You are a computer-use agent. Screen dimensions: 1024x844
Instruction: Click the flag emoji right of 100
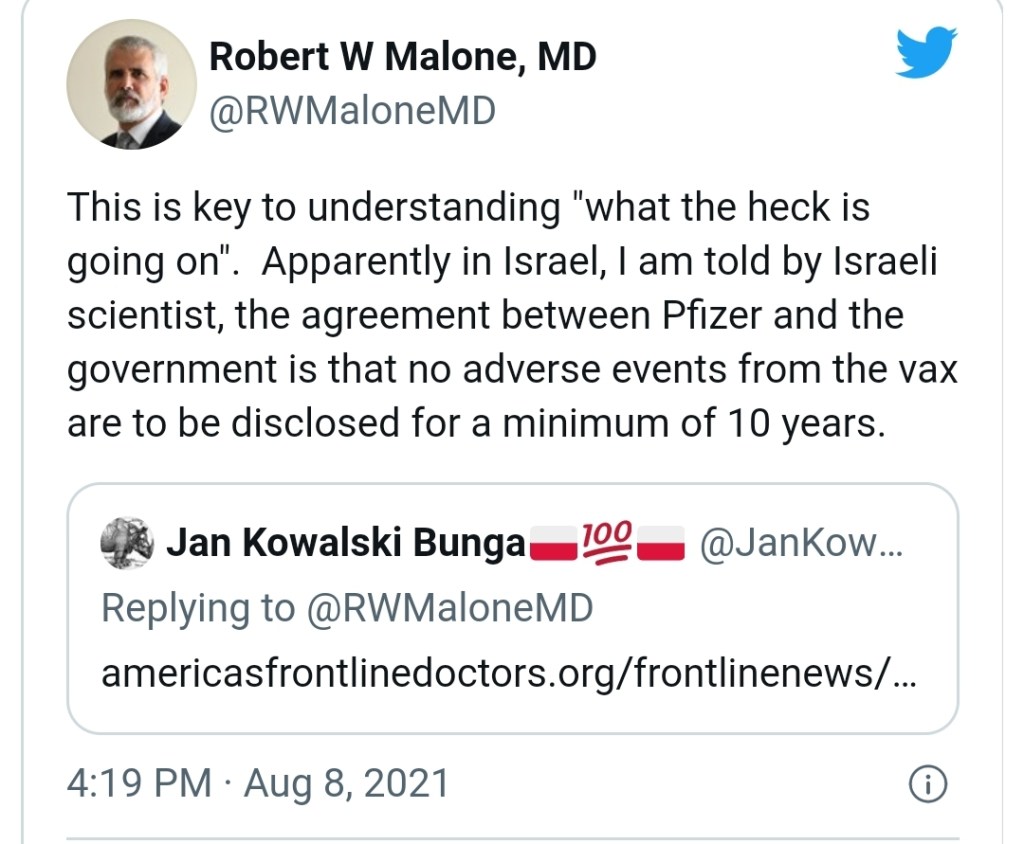(659, 545)
